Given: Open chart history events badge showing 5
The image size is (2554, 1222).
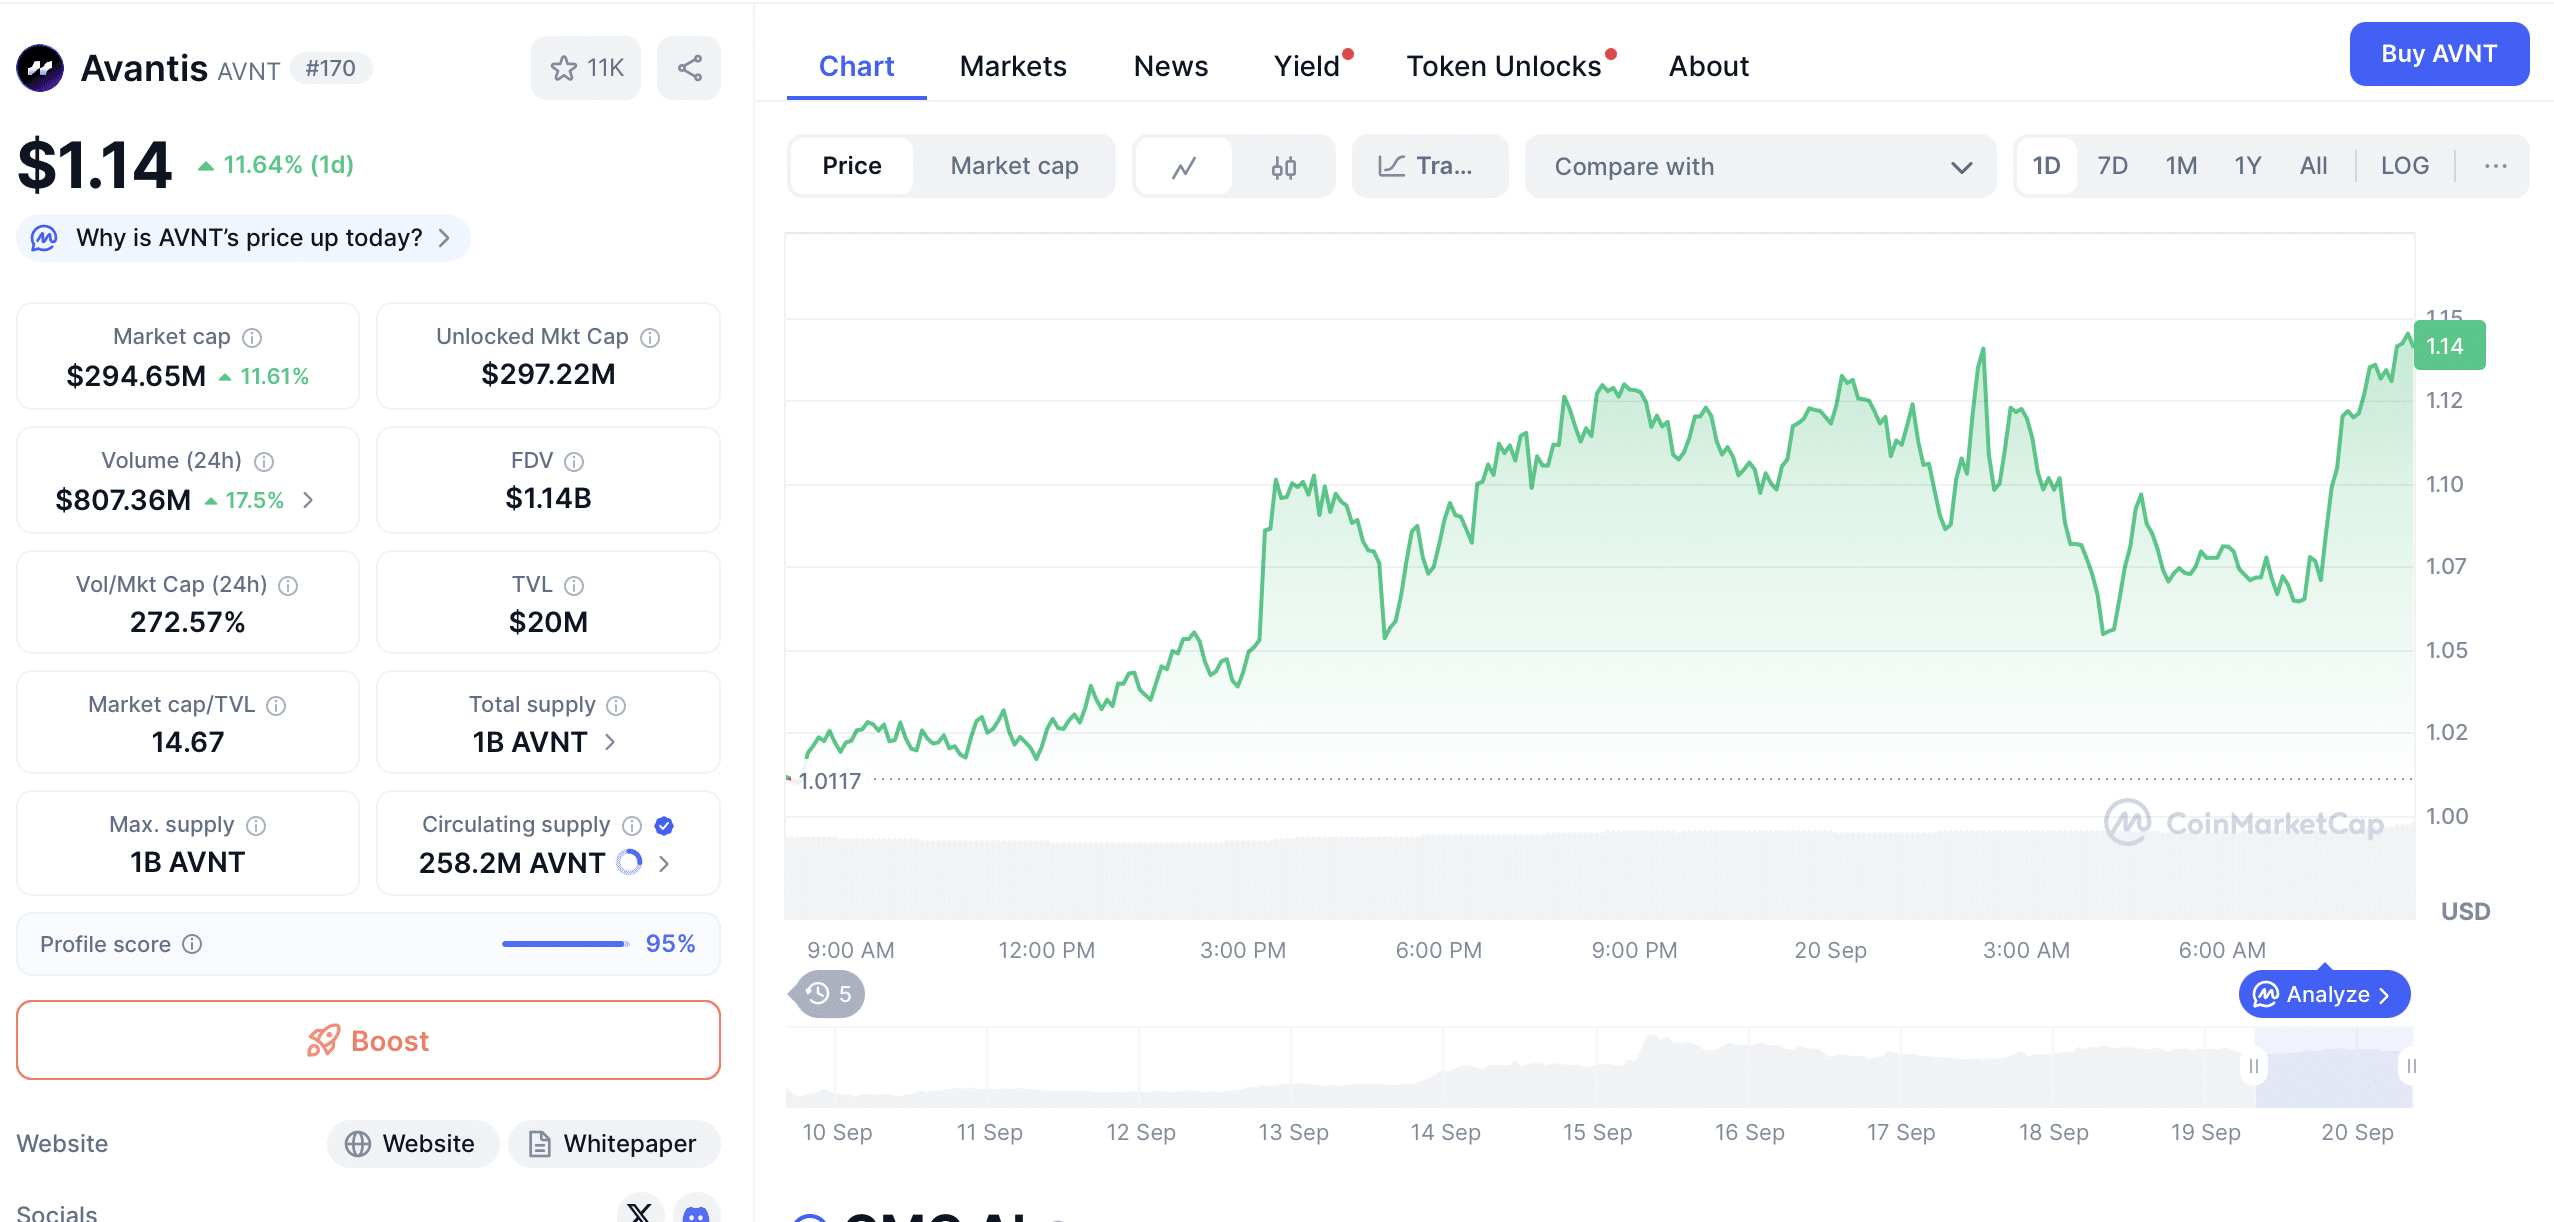Looking at the screenshot, I should [829, 994].
